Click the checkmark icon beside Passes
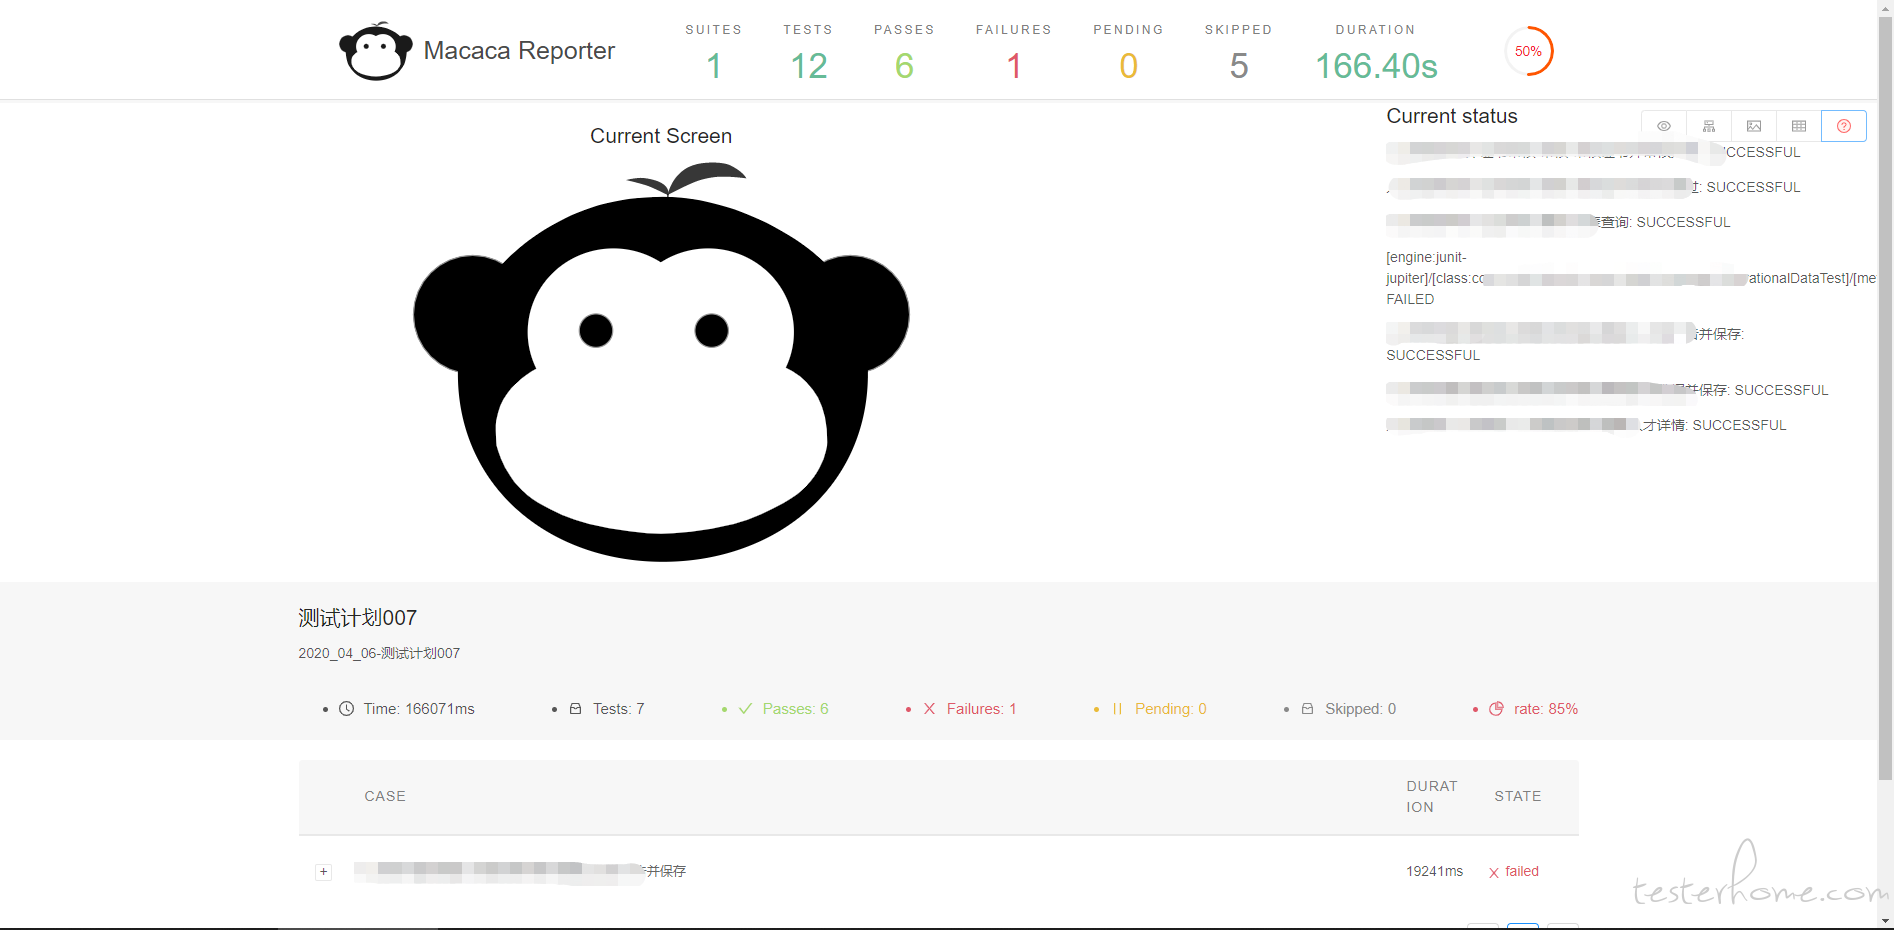Viewport: 1894px width, 930px height. tap(745, 709)
